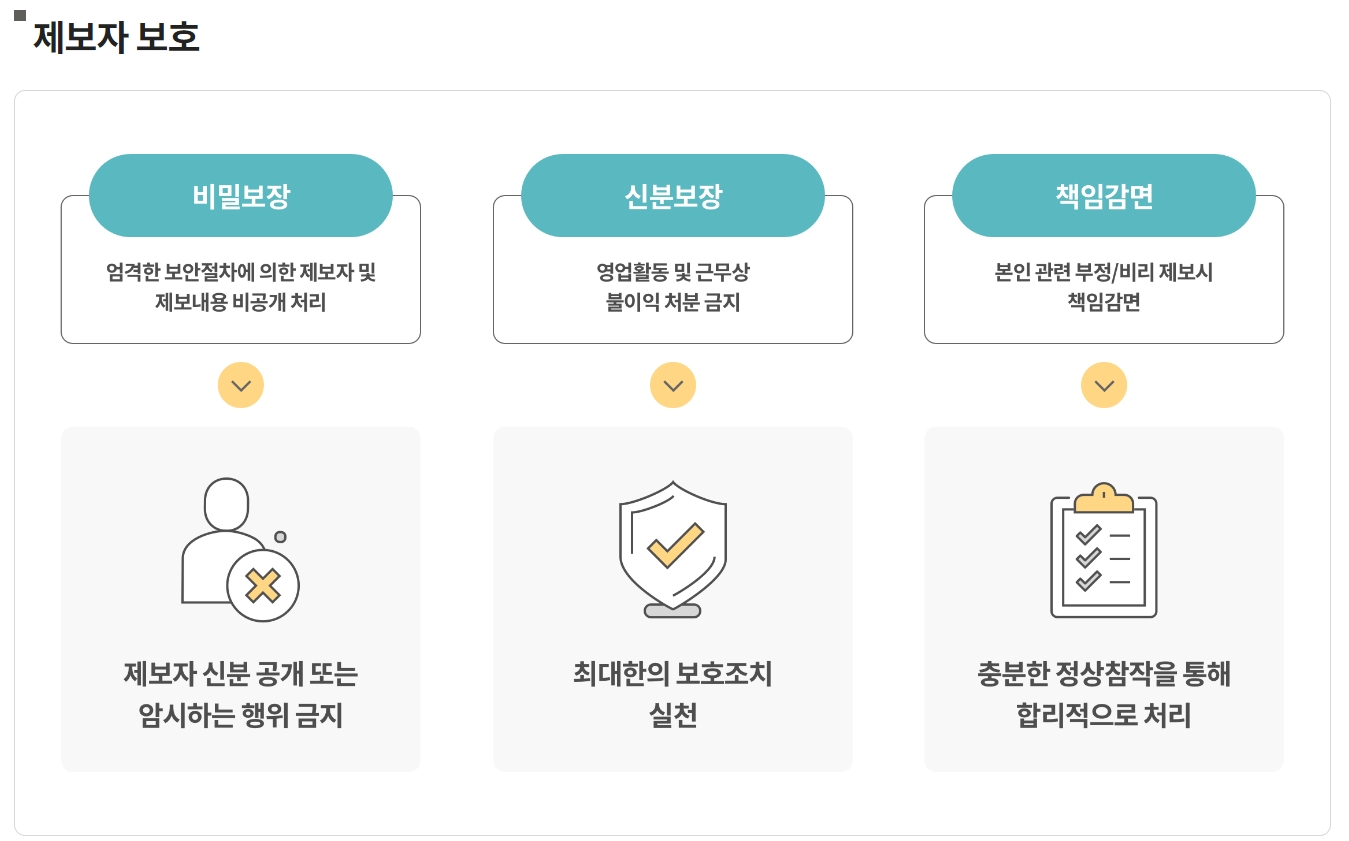This screenshot has width=1349, height=841.
Task: Click the yellow checkmark inside the shield
Action: (676, 545)
